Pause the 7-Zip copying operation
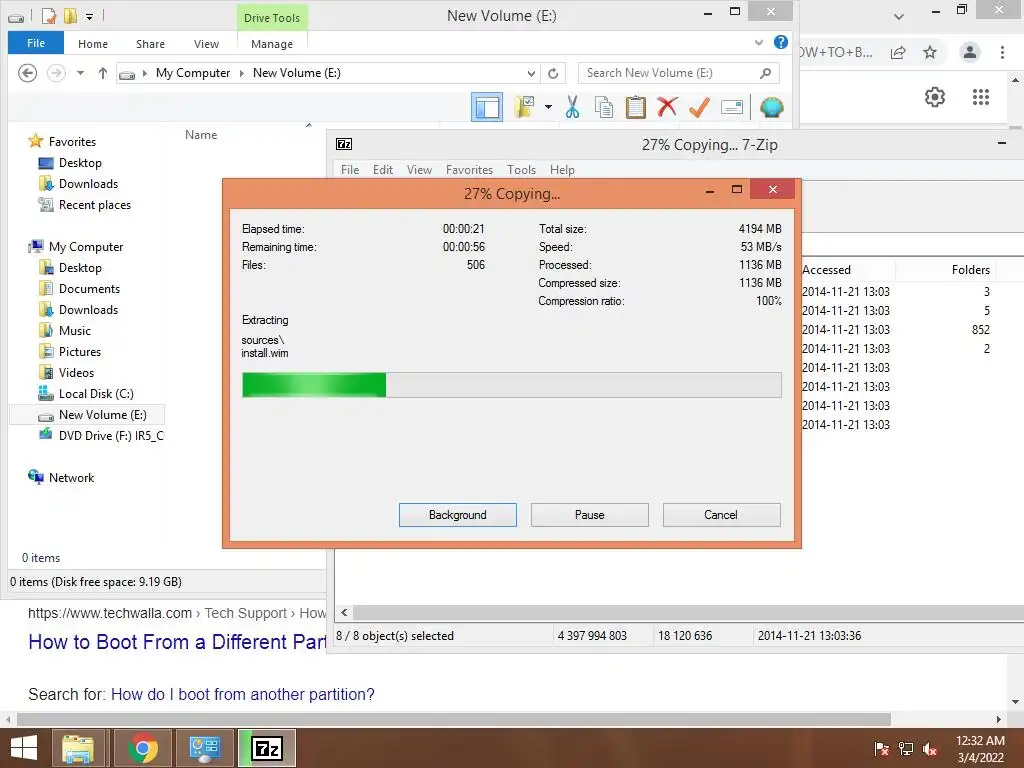Screen dimensions: 1024x768 pyautogui.click(x=590, y=515)
